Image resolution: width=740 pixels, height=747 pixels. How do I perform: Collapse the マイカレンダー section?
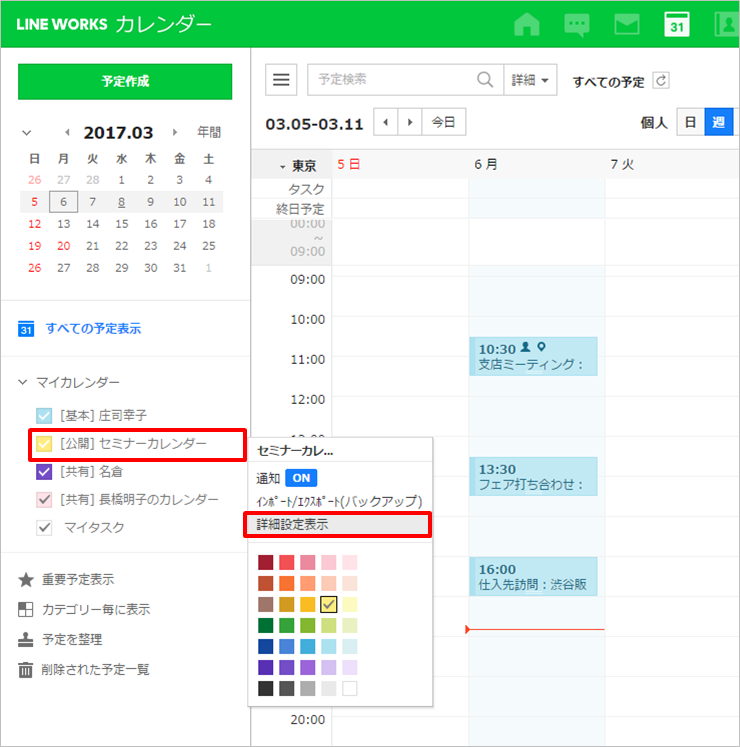[23, 382]
